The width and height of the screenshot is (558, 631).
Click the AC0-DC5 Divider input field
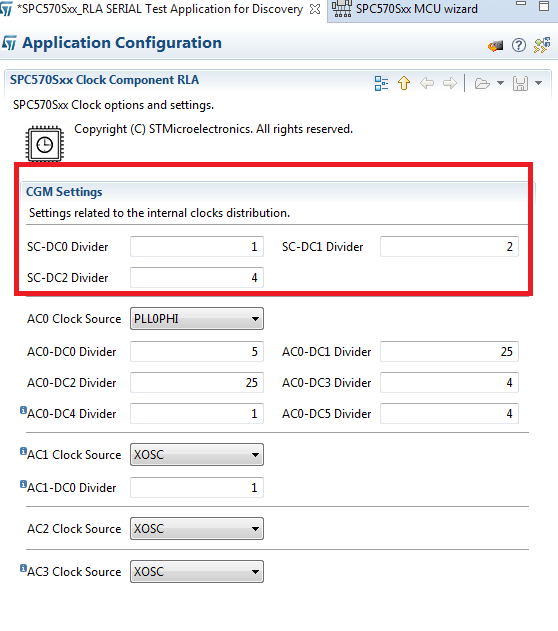449,413
